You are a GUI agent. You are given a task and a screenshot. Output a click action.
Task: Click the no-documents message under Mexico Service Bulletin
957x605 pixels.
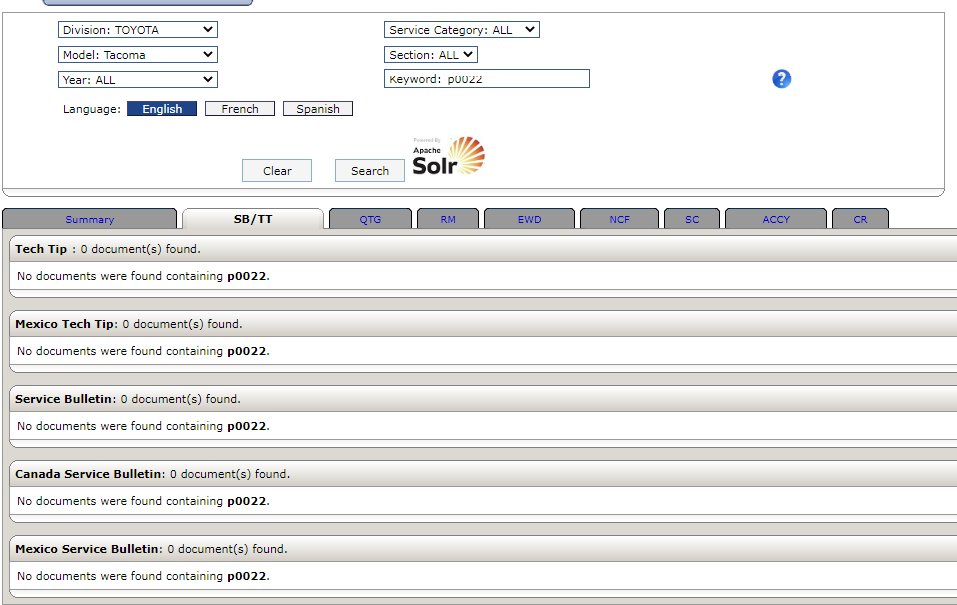(x=143, y=576)
